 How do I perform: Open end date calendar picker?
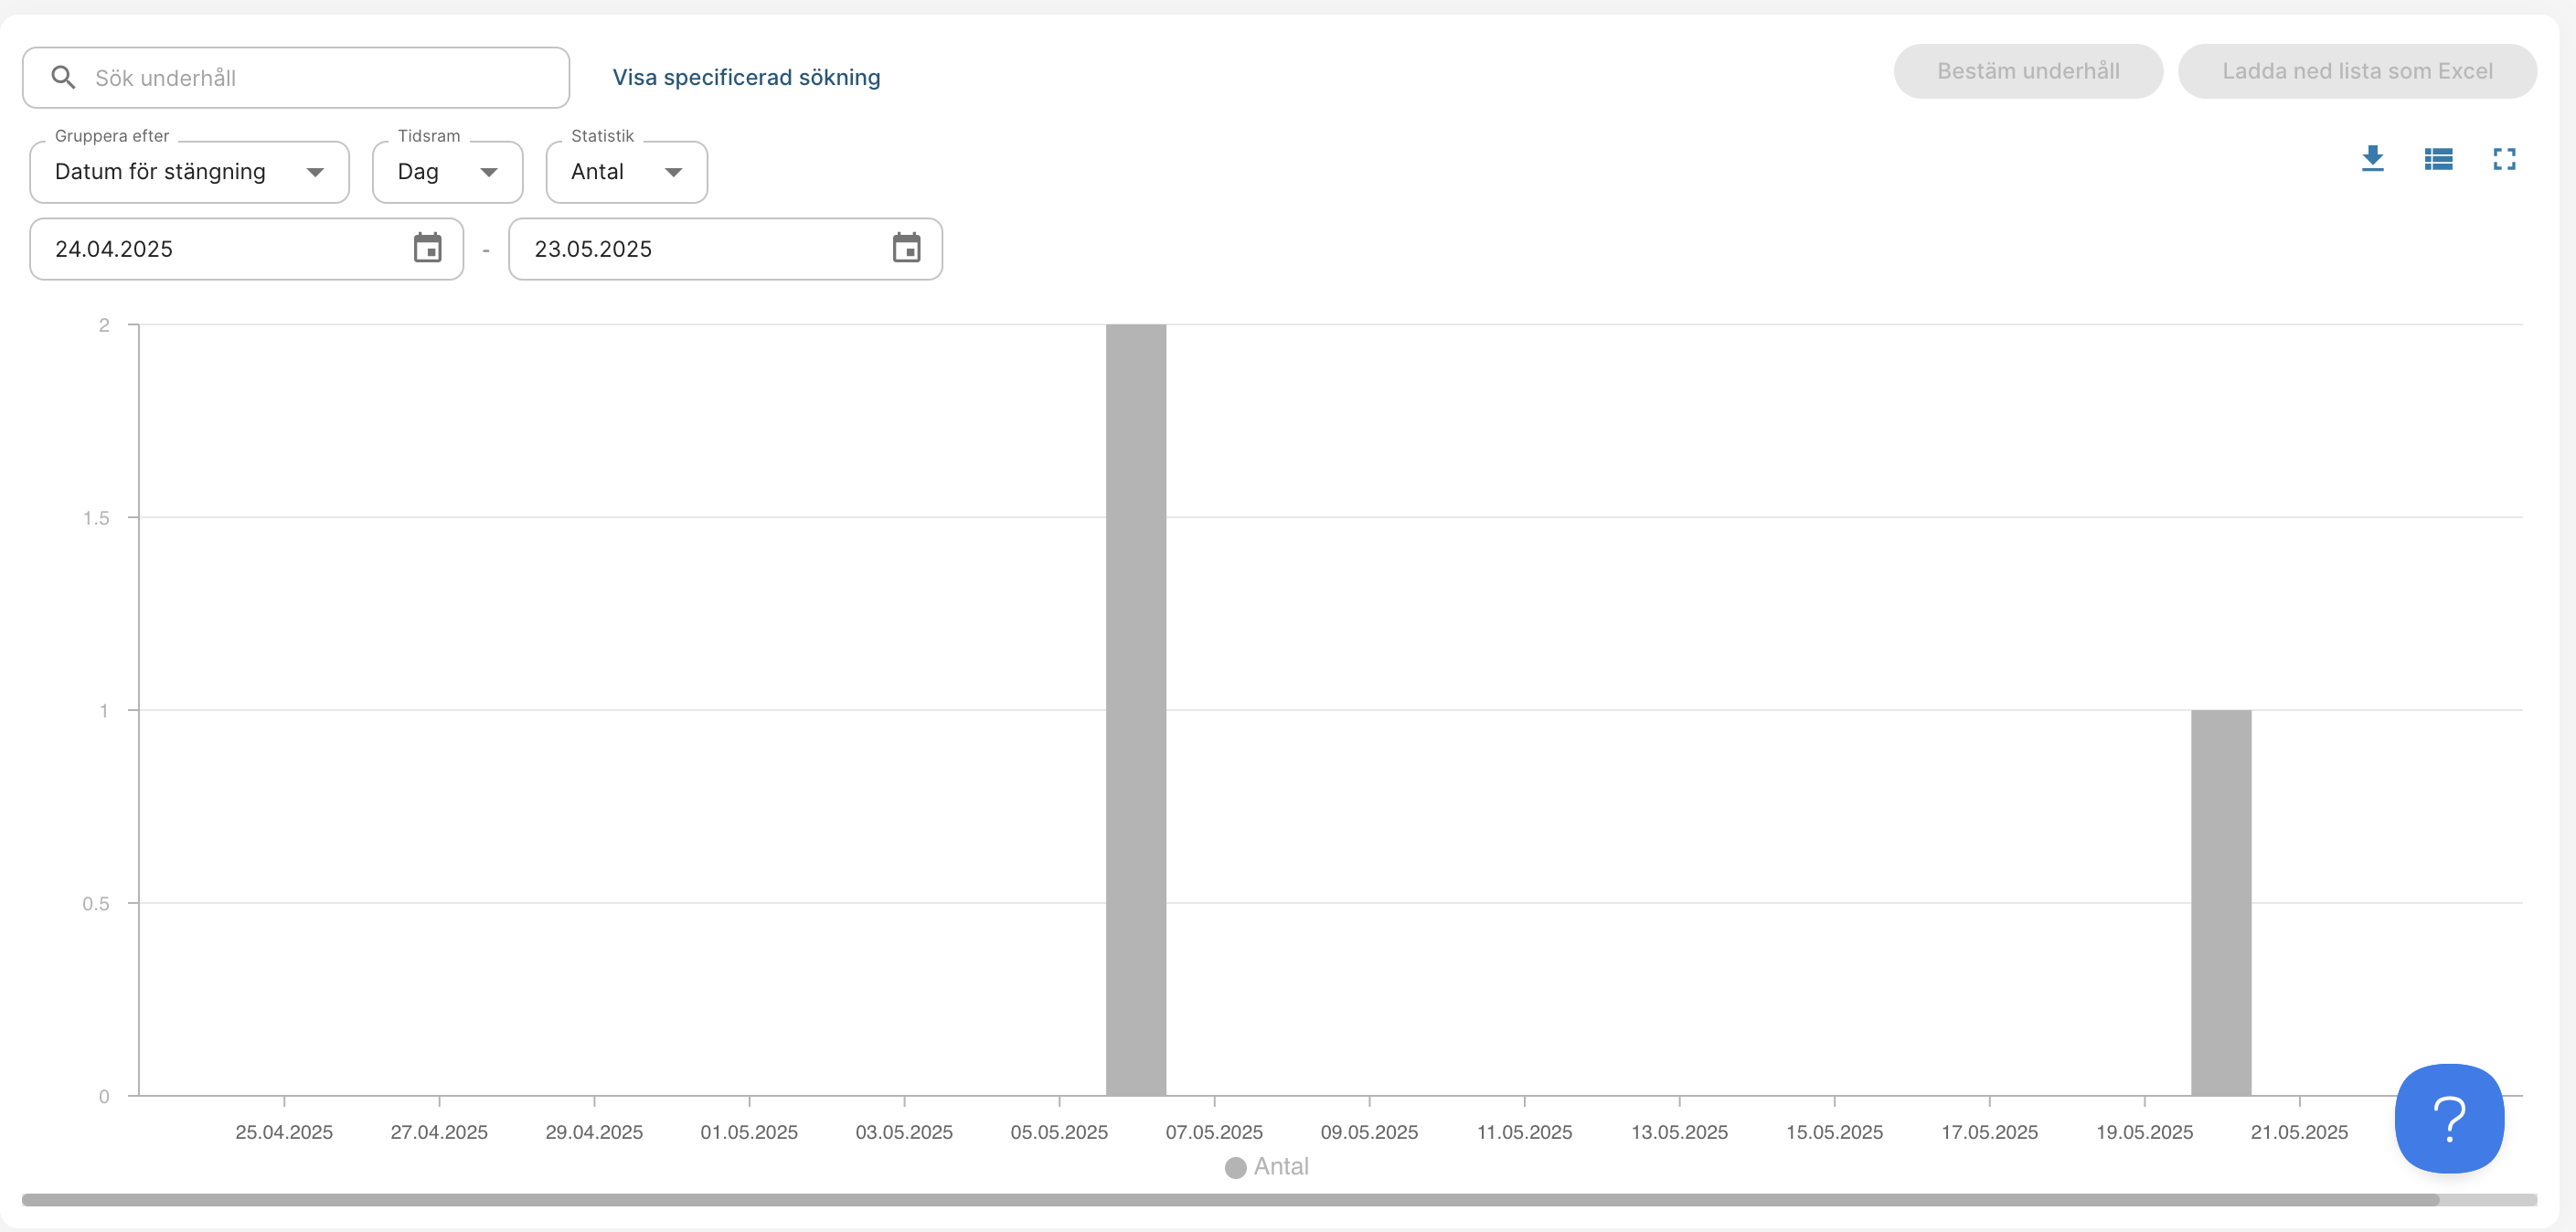click(x=906, y=248)
